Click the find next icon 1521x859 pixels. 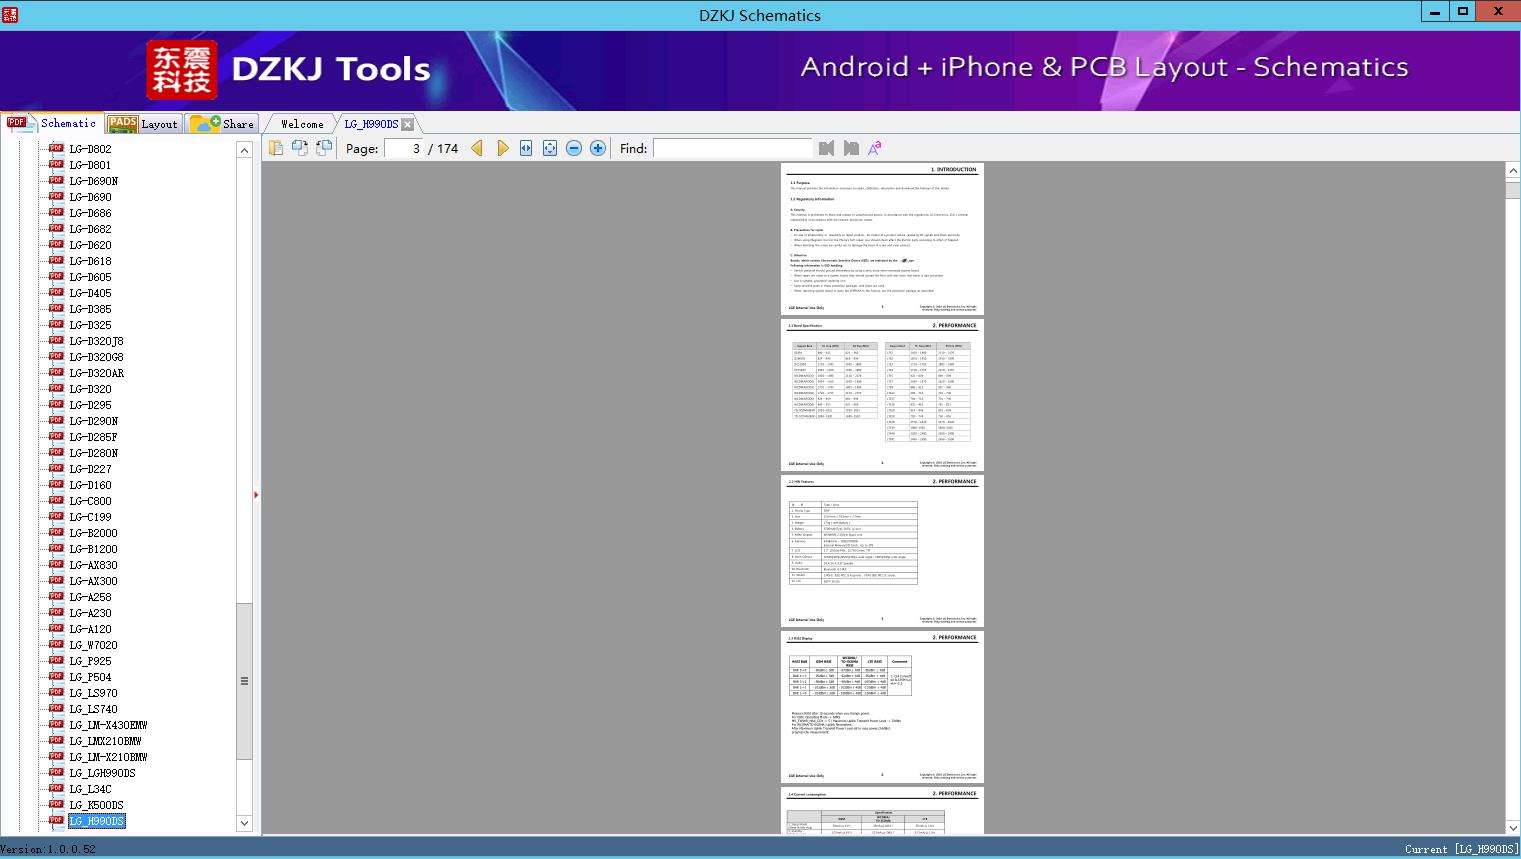point(851,148)
